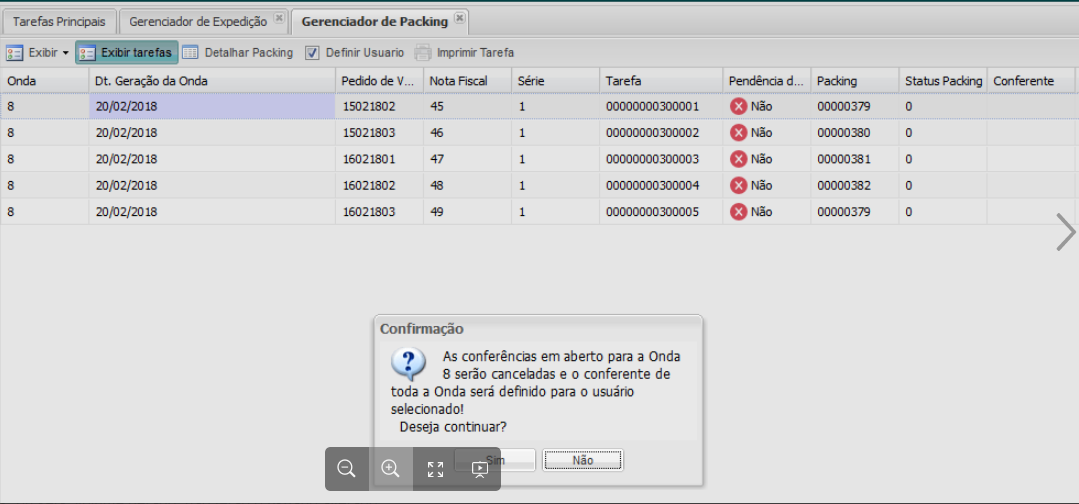Click red X icon for task 00000000300002
This screenshot has height=504, width=1079.
[738, 133]
